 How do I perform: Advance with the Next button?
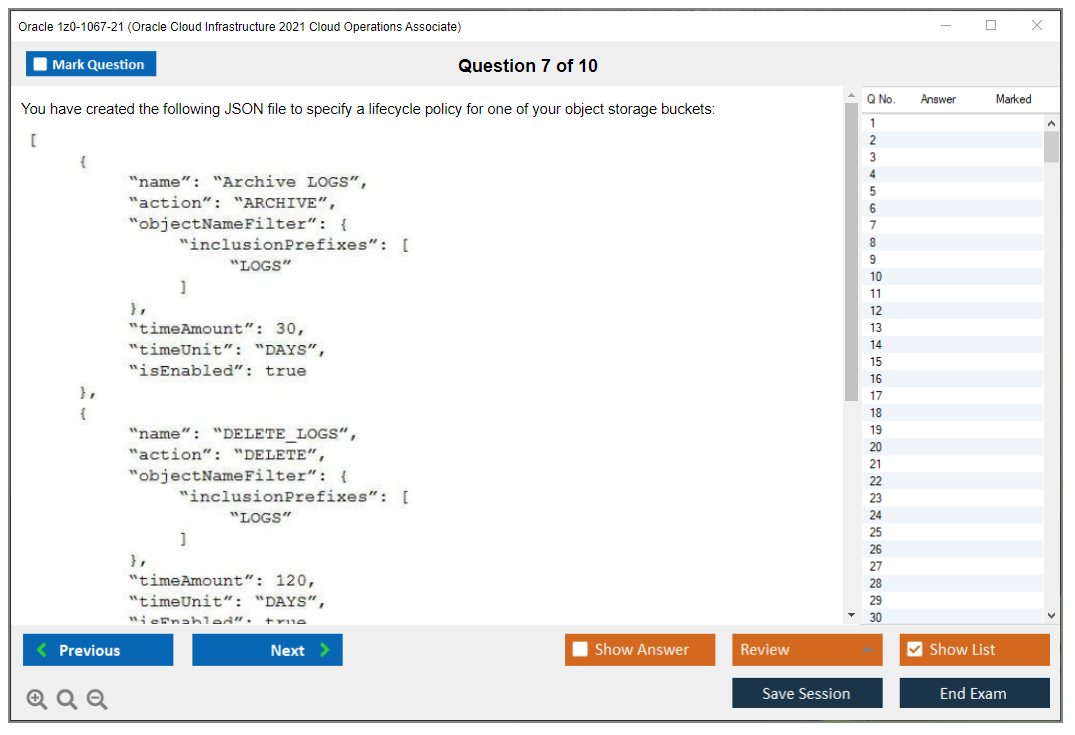pos(267,650)
